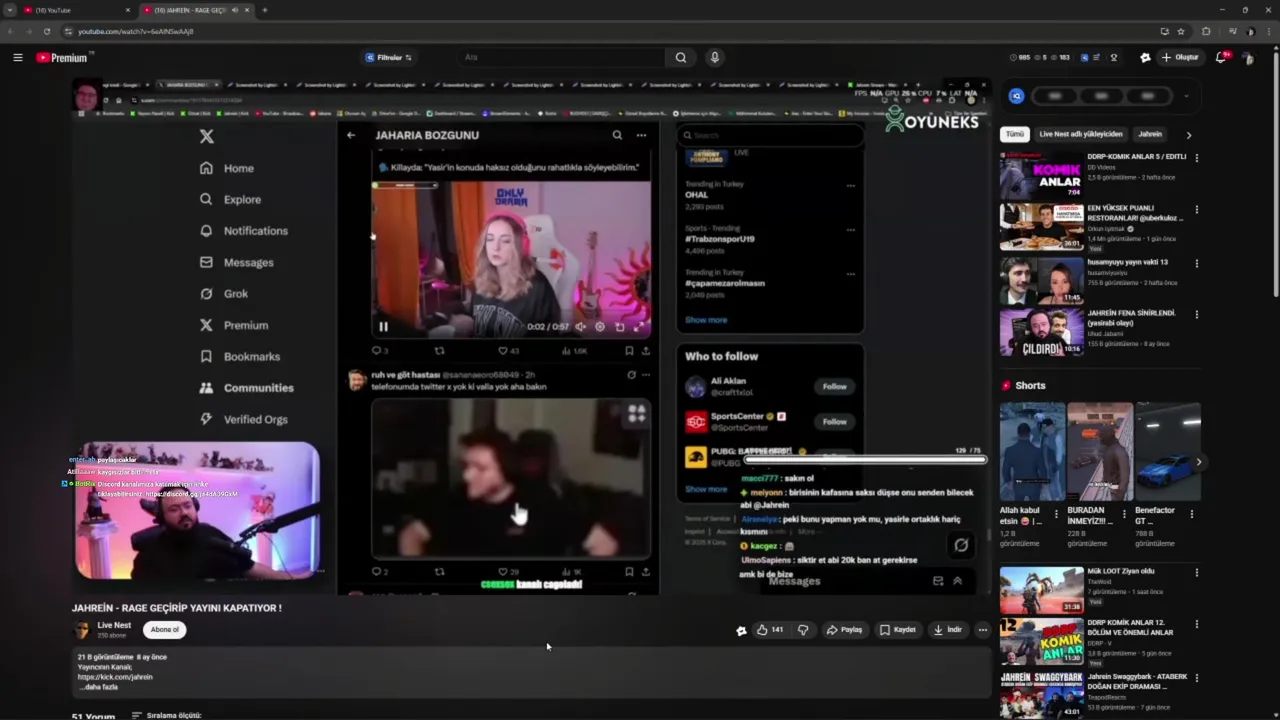Open the Chrome three-dot menu
This screenshot has width=1280, height=720.
click(x=1268, y=31)
